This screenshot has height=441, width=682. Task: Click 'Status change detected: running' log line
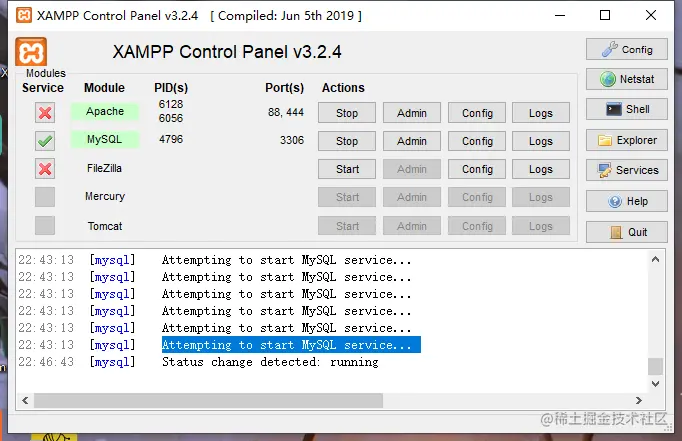[x=270, y=362]
